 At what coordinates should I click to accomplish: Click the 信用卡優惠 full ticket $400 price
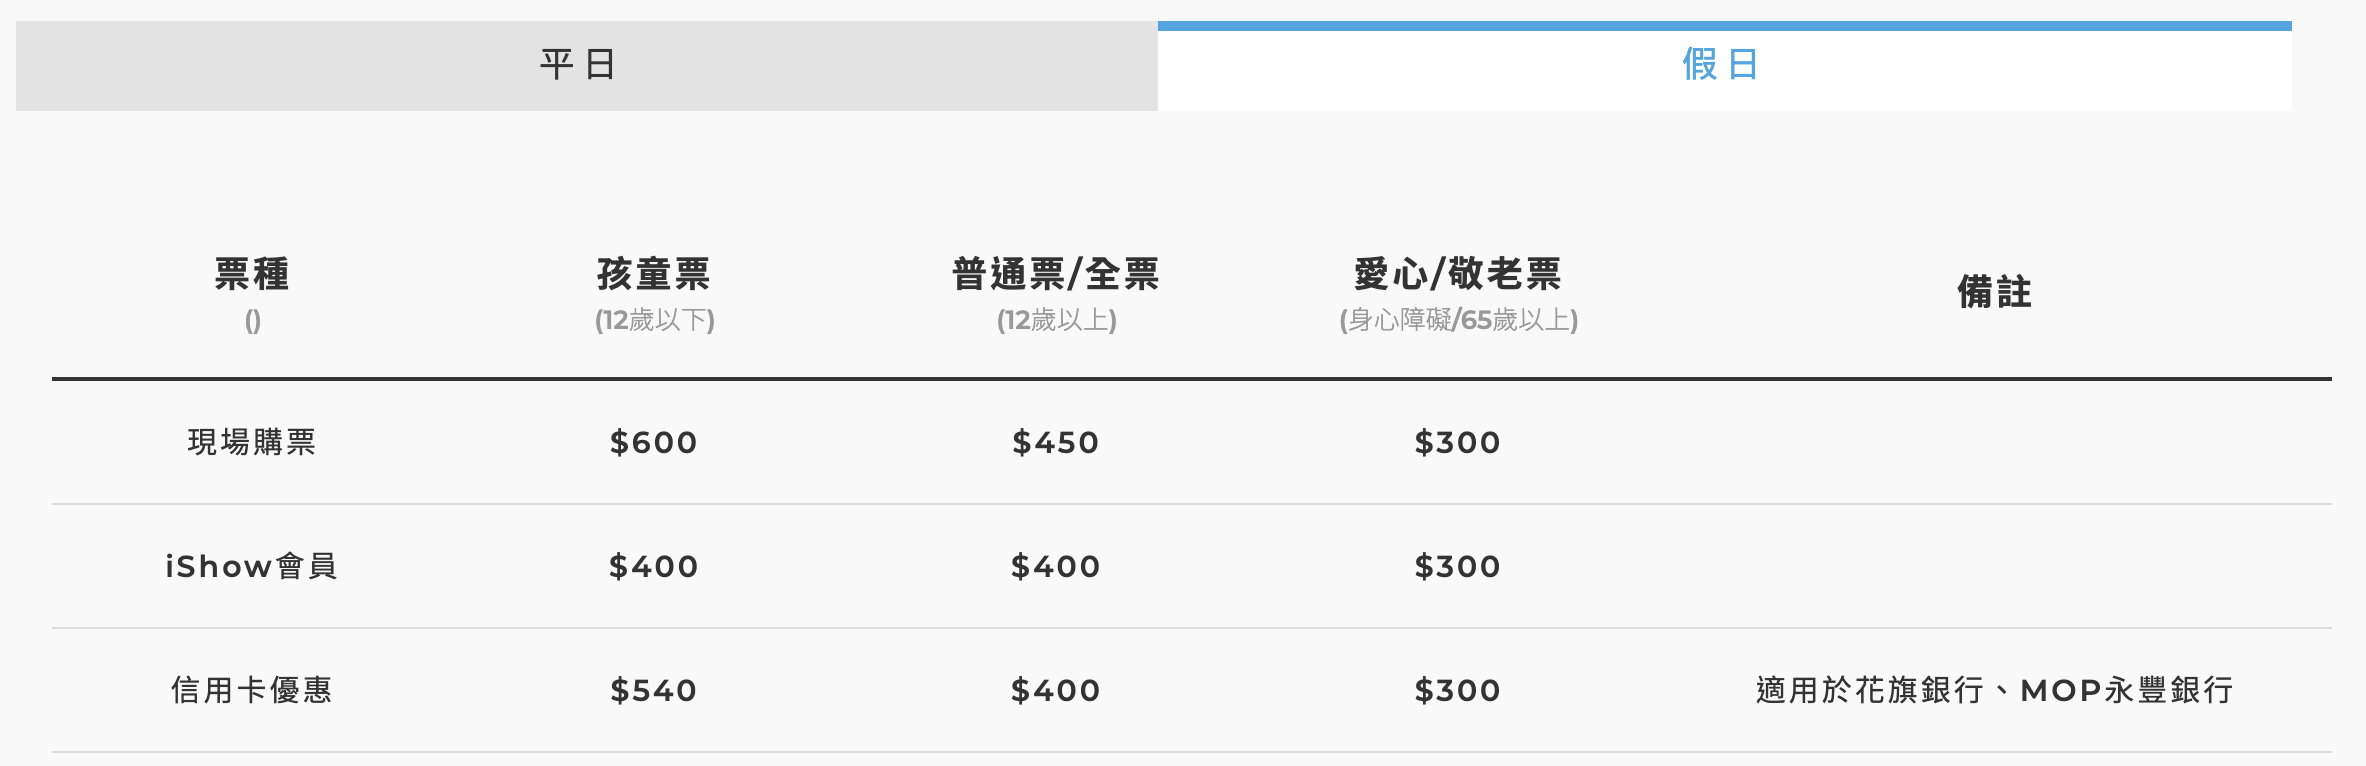click(1056, 690)
